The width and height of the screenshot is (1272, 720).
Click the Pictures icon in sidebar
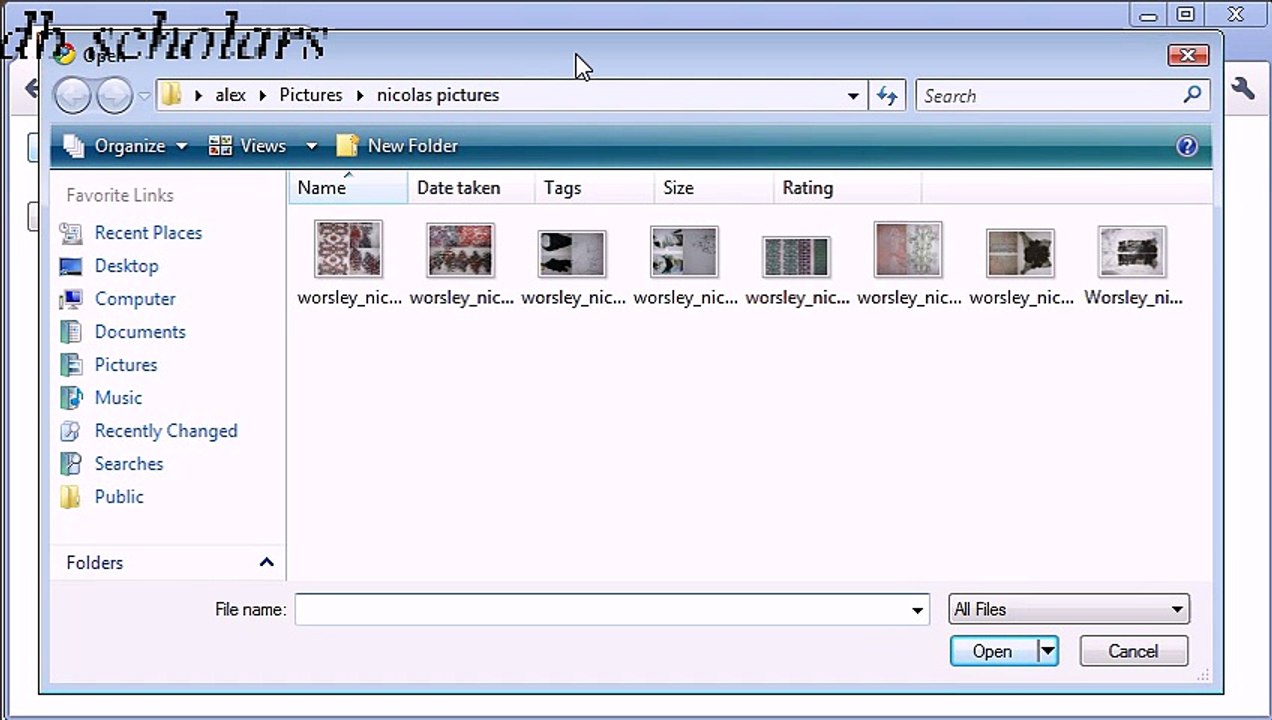pyautogui.click(x=71, y=365)
